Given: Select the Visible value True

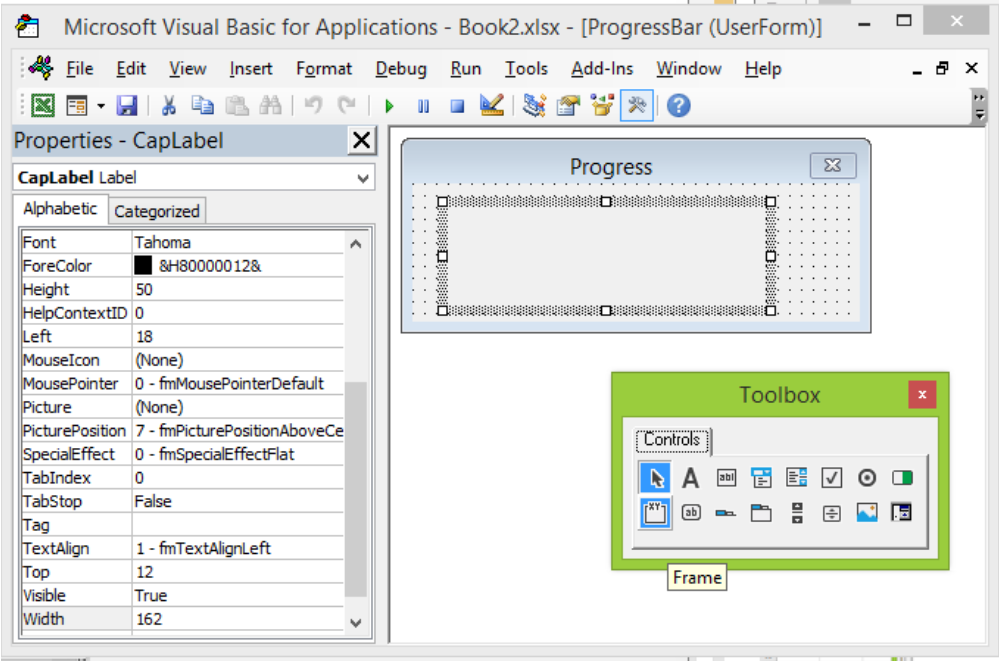Looking at the screenshot, I should pos(238,595).
